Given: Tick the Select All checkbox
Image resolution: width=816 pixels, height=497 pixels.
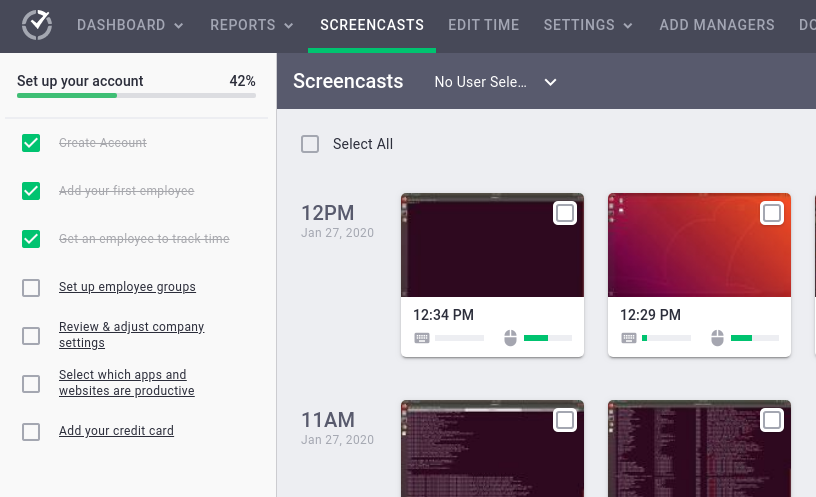Looking at the screenshot, I should click(311, 144).
